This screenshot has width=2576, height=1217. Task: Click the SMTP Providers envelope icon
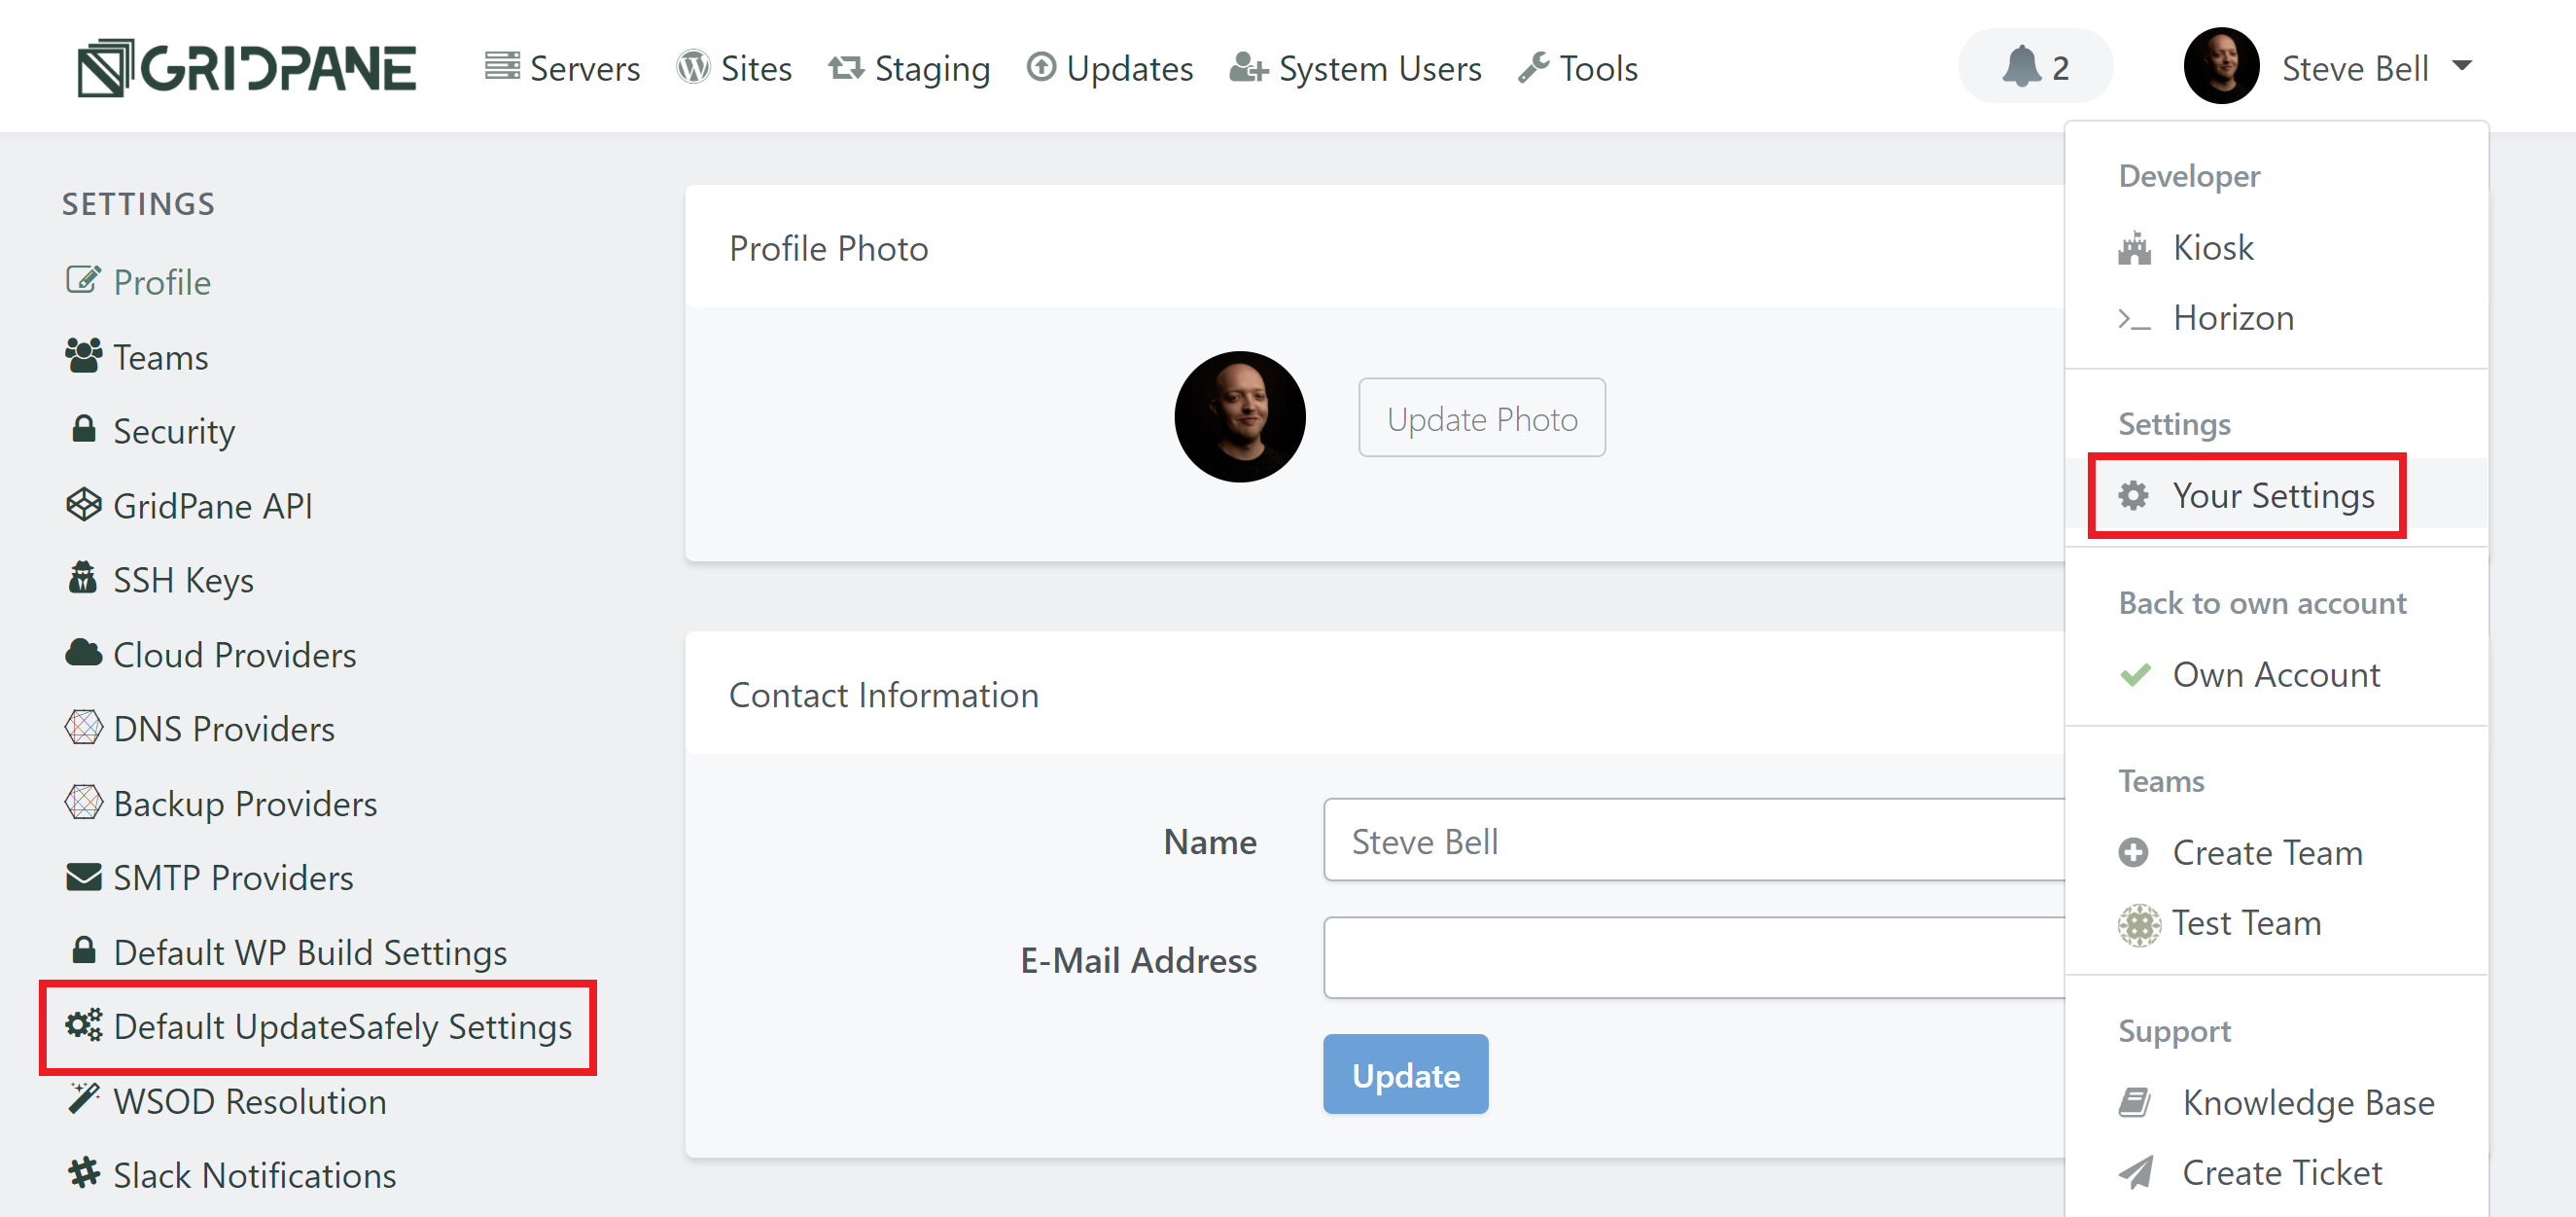(83, 877)
